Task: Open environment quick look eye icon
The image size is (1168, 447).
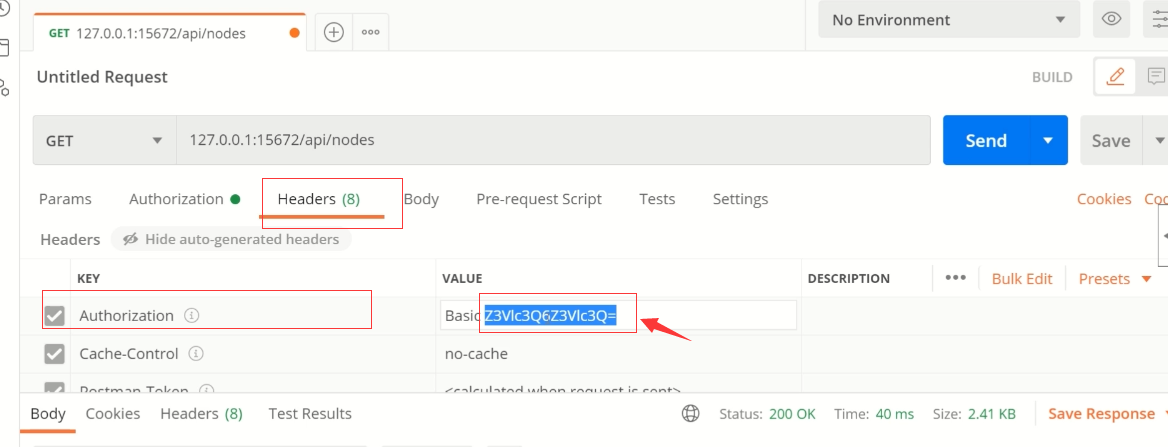Action: tap(1111, 19)
